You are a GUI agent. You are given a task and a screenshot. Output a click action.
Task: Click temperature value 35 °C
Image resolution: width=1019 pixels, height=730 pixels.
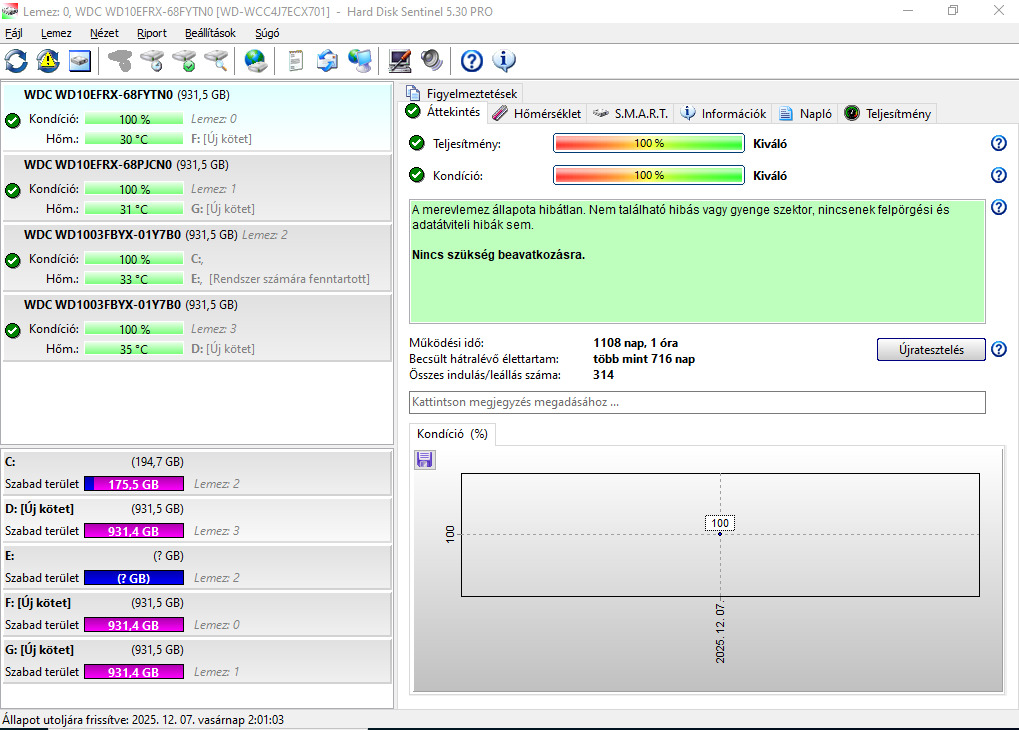tap(134, 349)
